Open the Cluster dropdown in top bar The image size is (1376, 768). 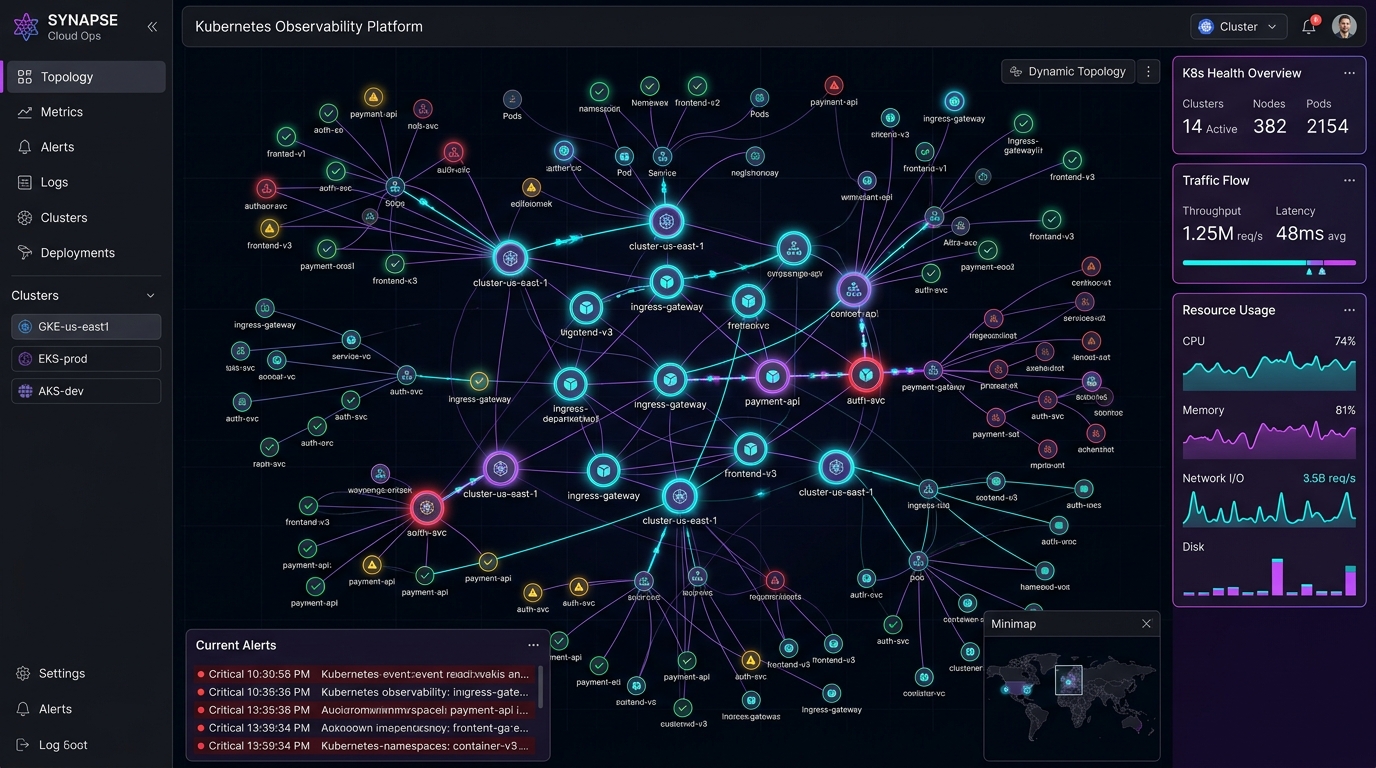pyautogui.click(x=1238, y=27)
